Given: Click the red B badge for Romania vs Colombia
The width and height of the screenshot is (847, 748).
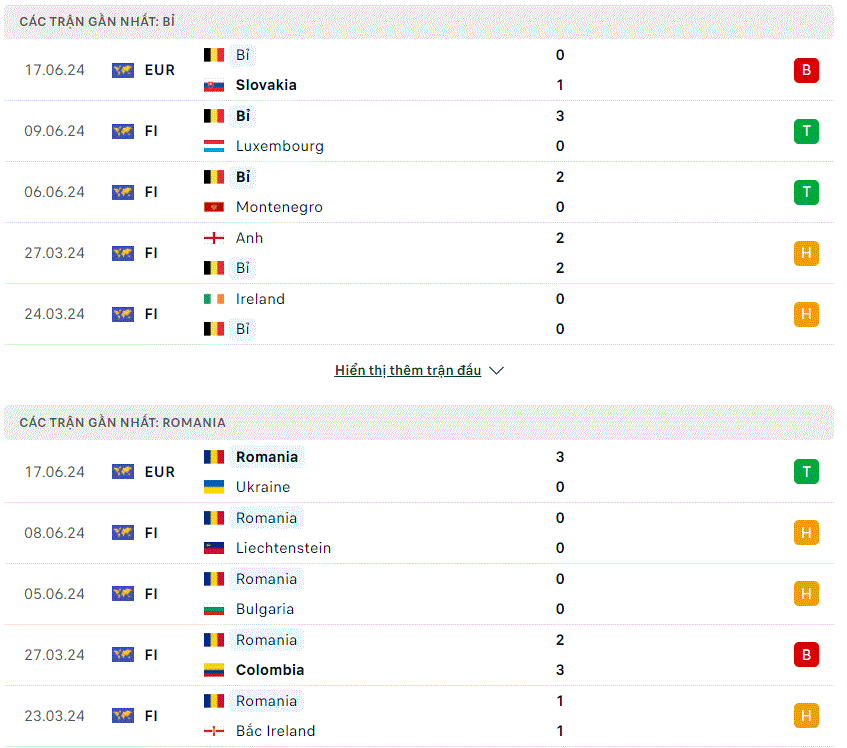Looking at the screenshot, I should [x=806, y=655].
